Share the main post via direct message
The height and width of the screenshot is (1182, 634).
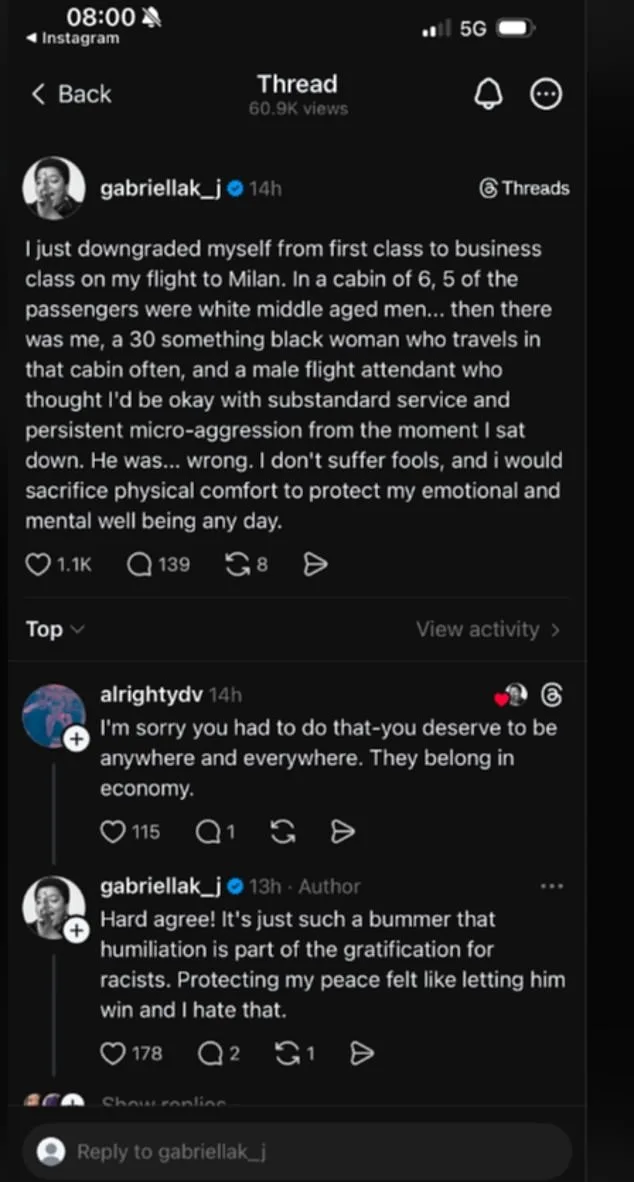(314, 564)
